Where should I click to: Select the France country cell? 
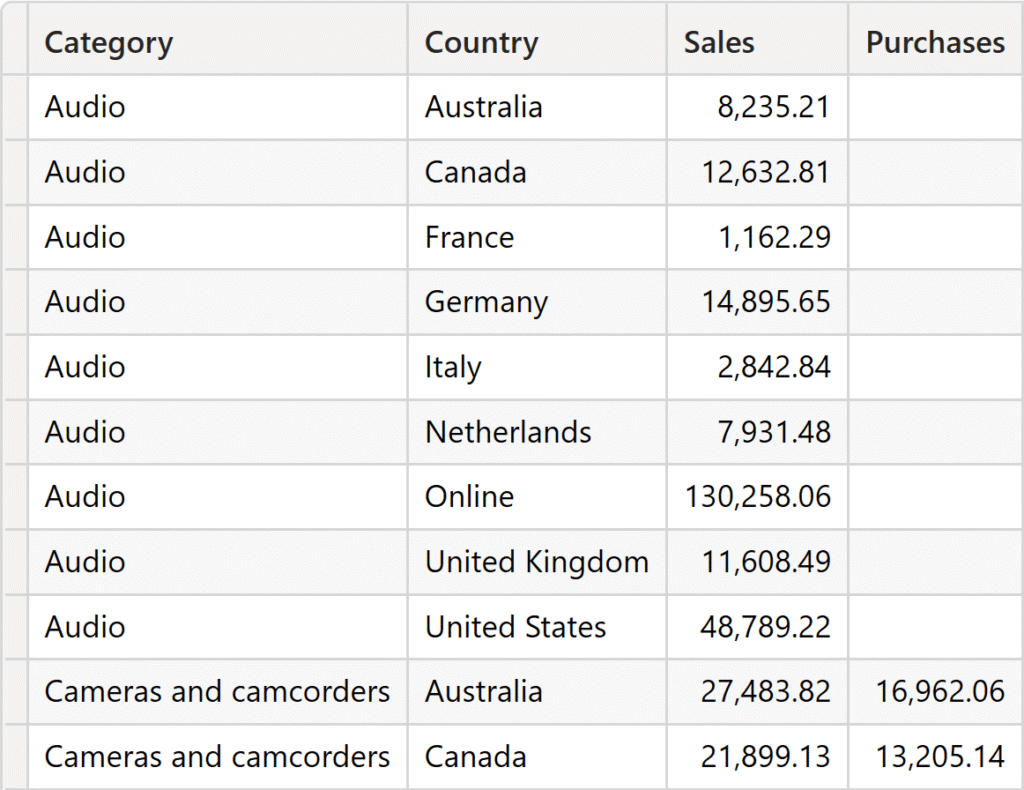(469, 237)
